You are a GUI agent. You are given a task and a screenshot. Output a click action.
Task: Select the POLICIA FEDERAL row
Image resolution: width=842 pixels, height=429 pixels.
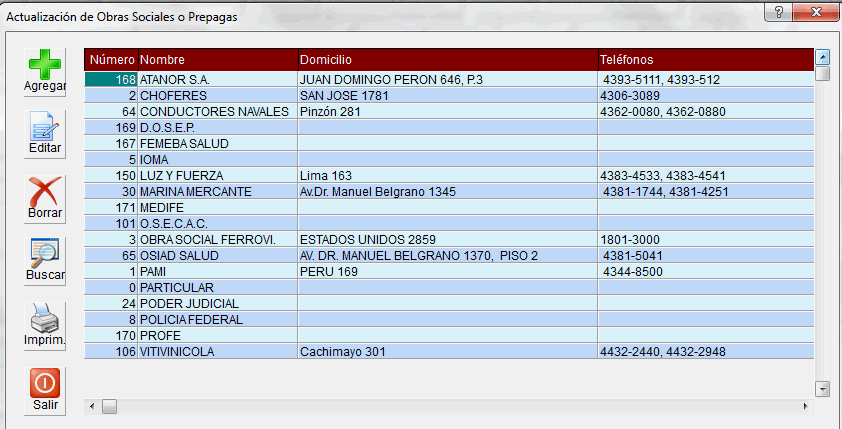449,320
